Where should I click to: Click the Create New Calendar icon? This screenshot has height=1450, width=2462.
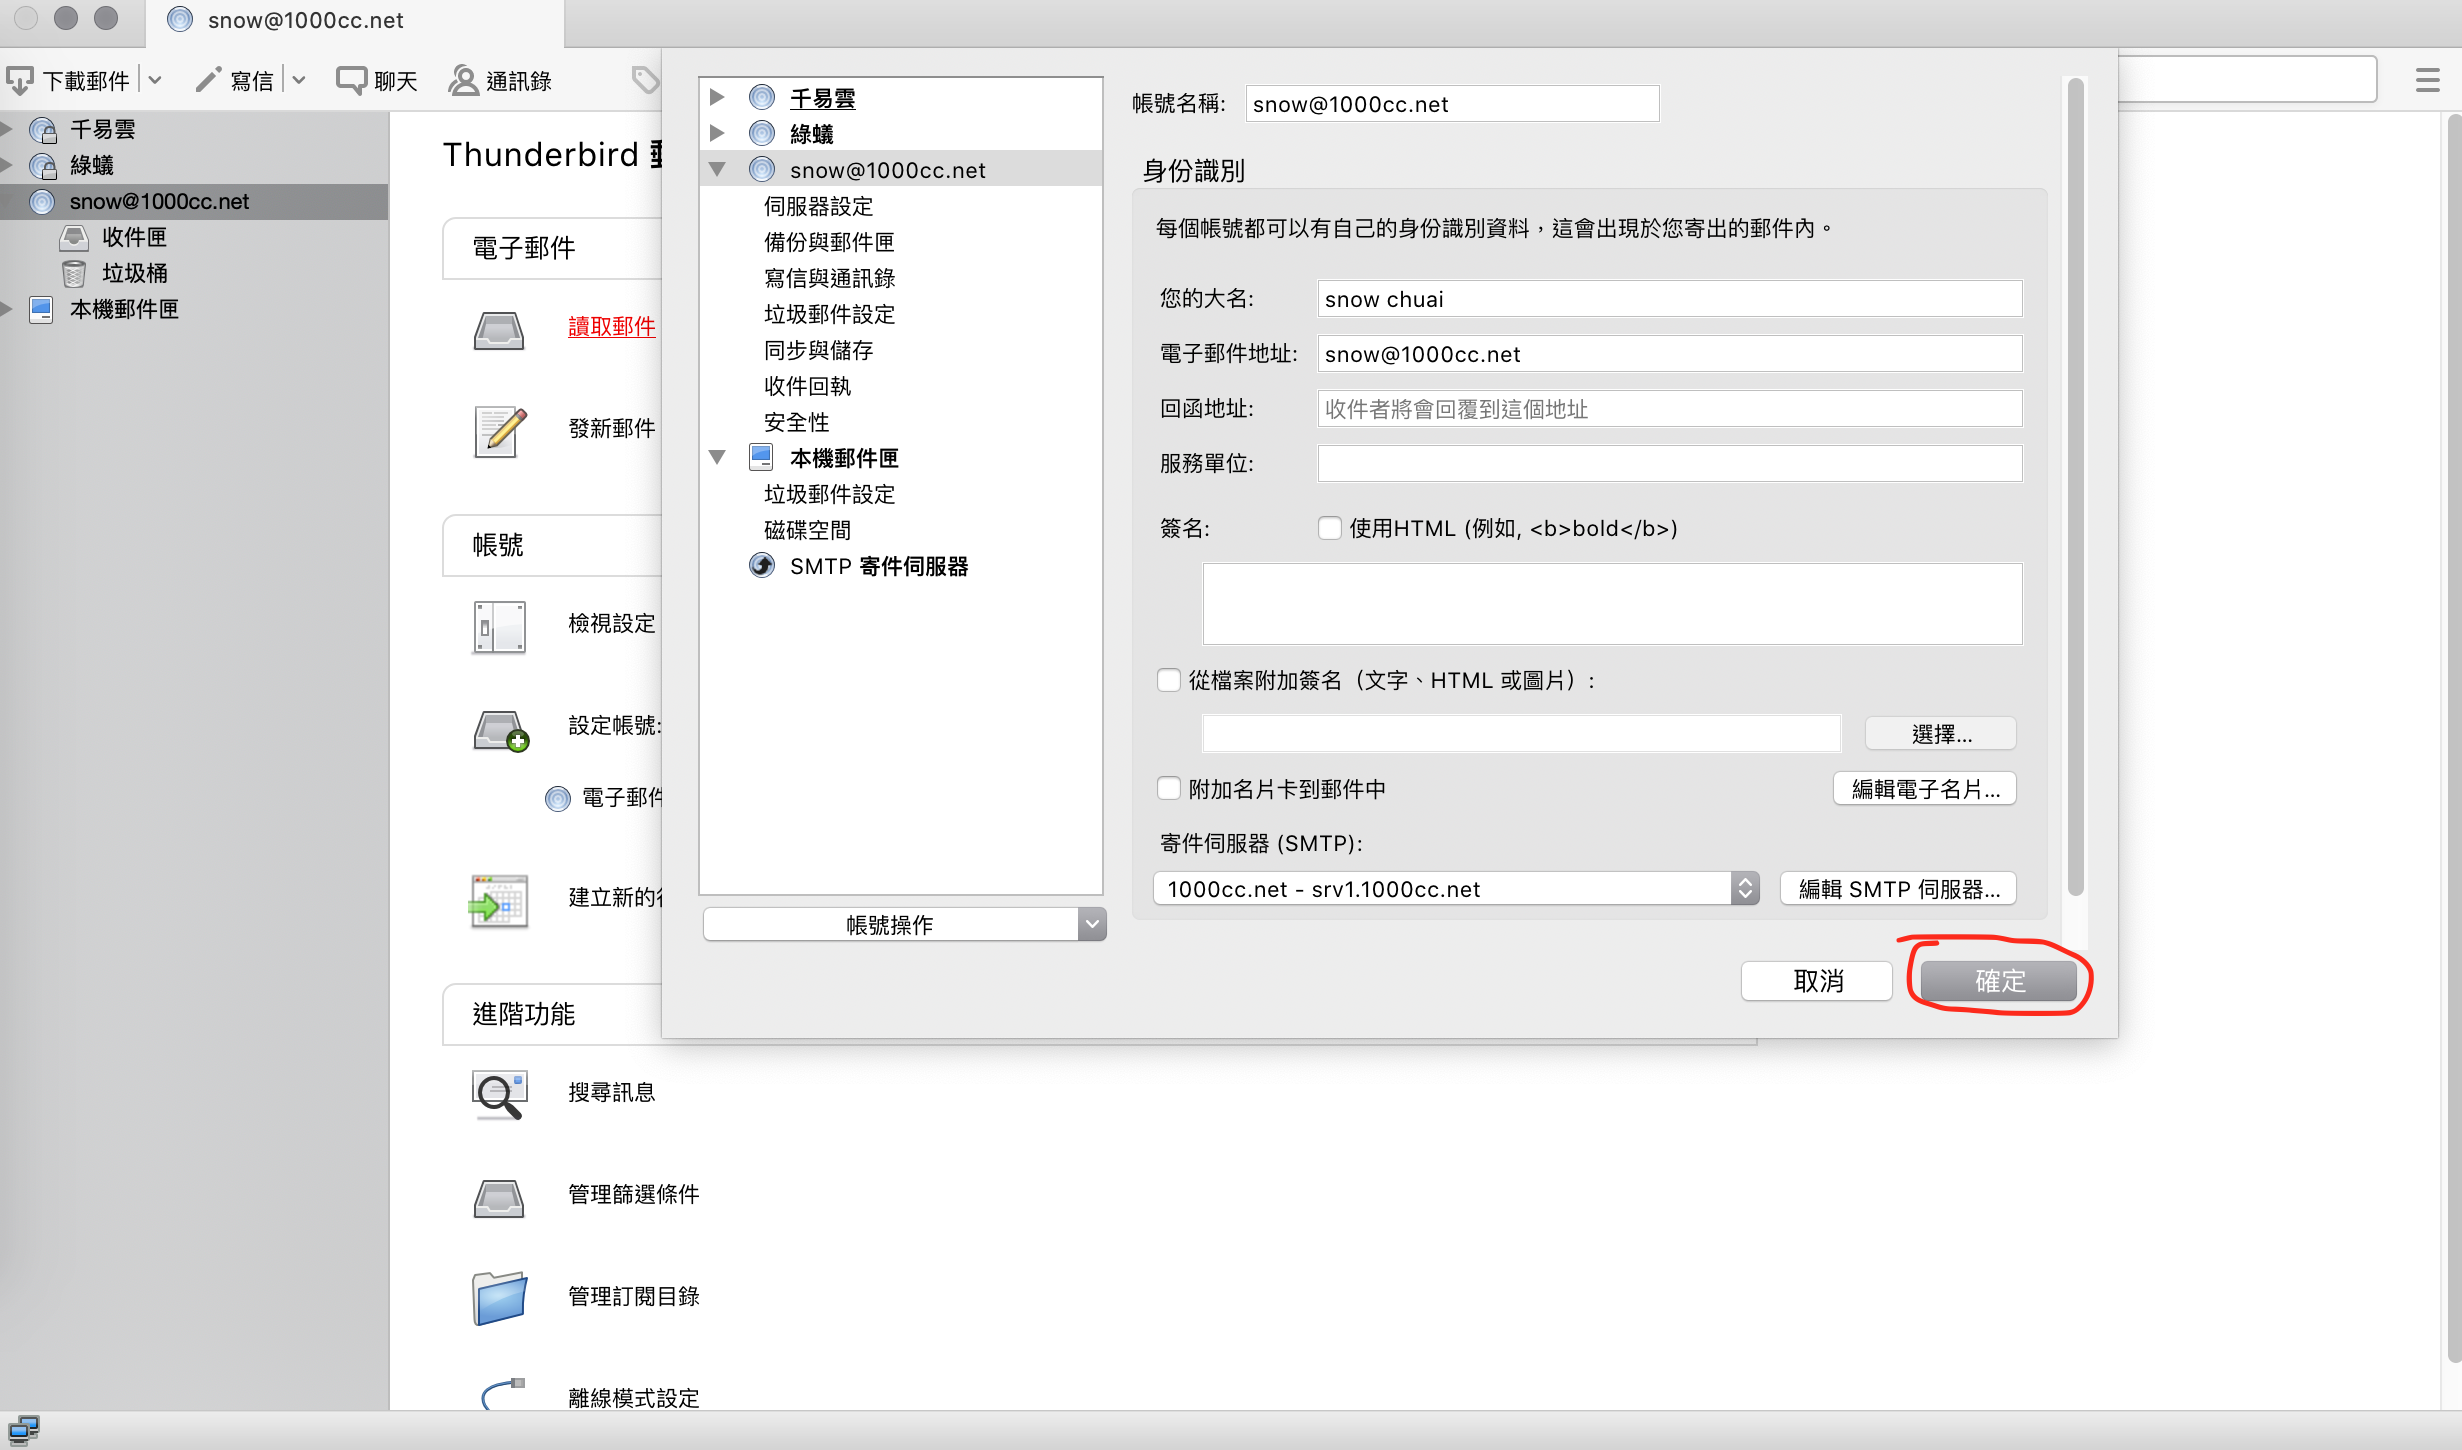[499, 901]
